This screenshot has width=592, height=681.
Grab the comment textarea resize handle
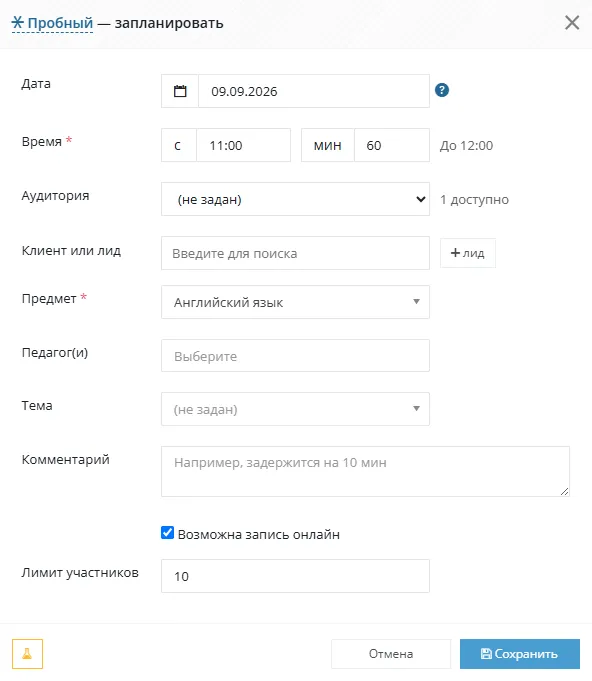(564, 491)
